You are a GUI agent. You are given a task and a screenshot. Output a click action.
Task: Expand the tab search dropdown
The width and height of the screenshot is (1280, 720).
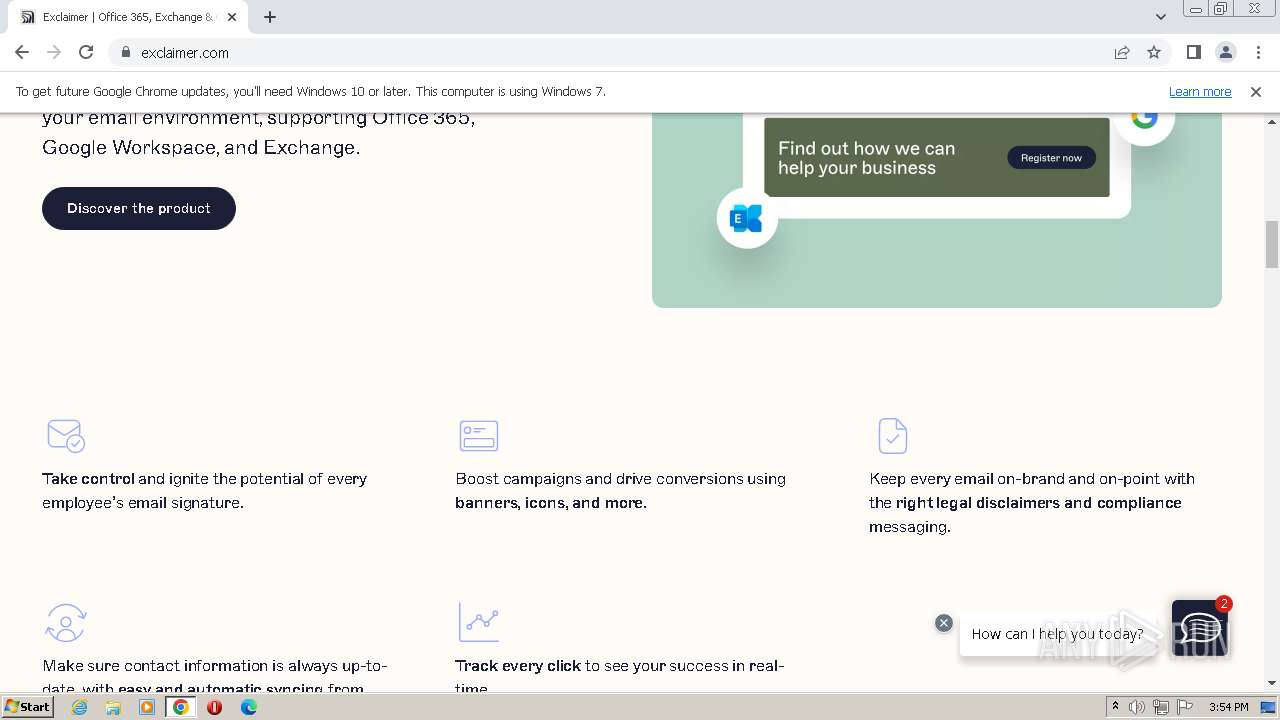point(1160,17)
